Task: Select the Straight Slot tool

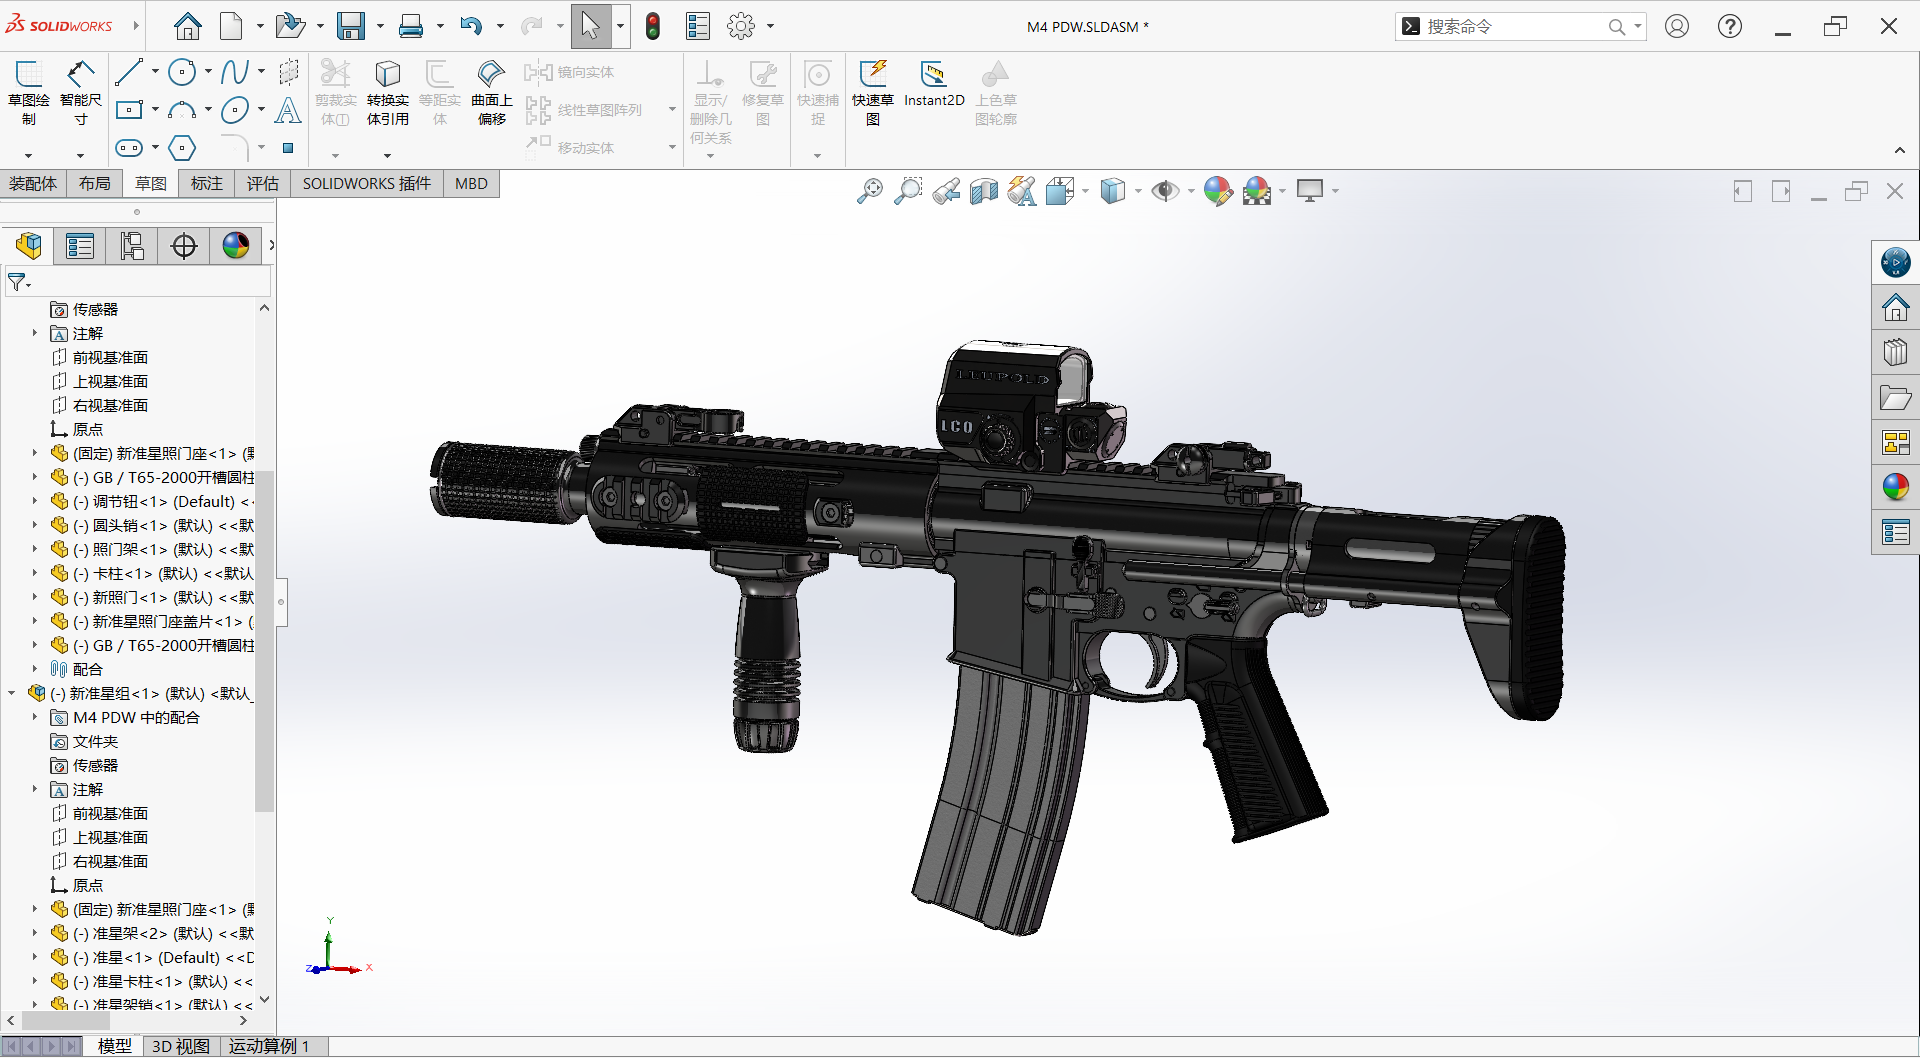Action: tap(129, 148)
